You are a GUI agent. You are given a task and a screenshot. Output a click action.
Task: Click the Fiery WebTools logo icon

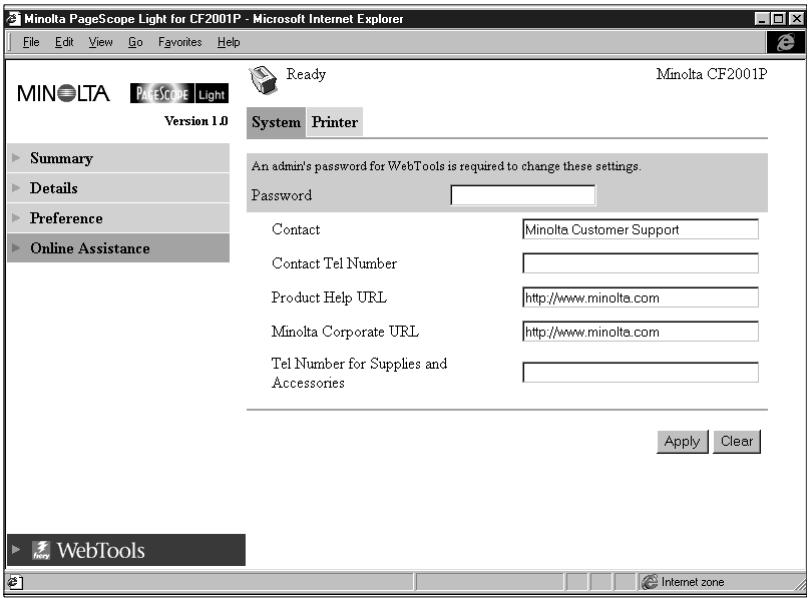click(41, 550)
